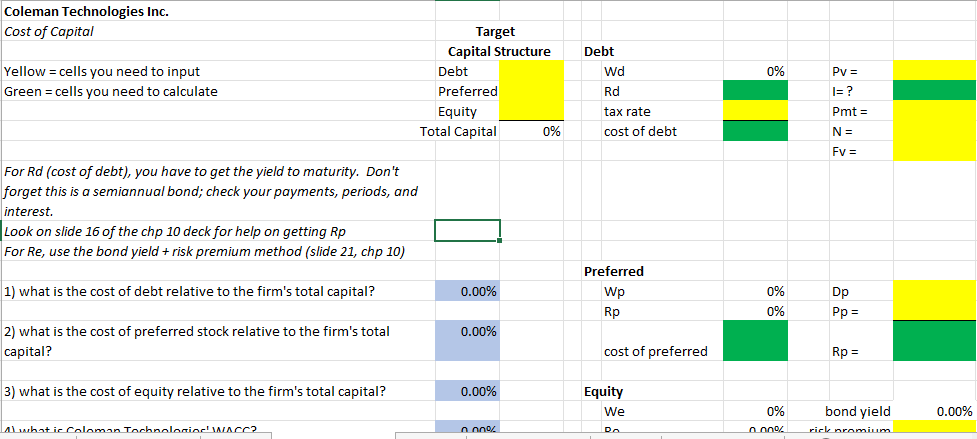Click question 2 about preferred stock cost
The width and height of the screenshot is (977, 439).
[197, 341]
